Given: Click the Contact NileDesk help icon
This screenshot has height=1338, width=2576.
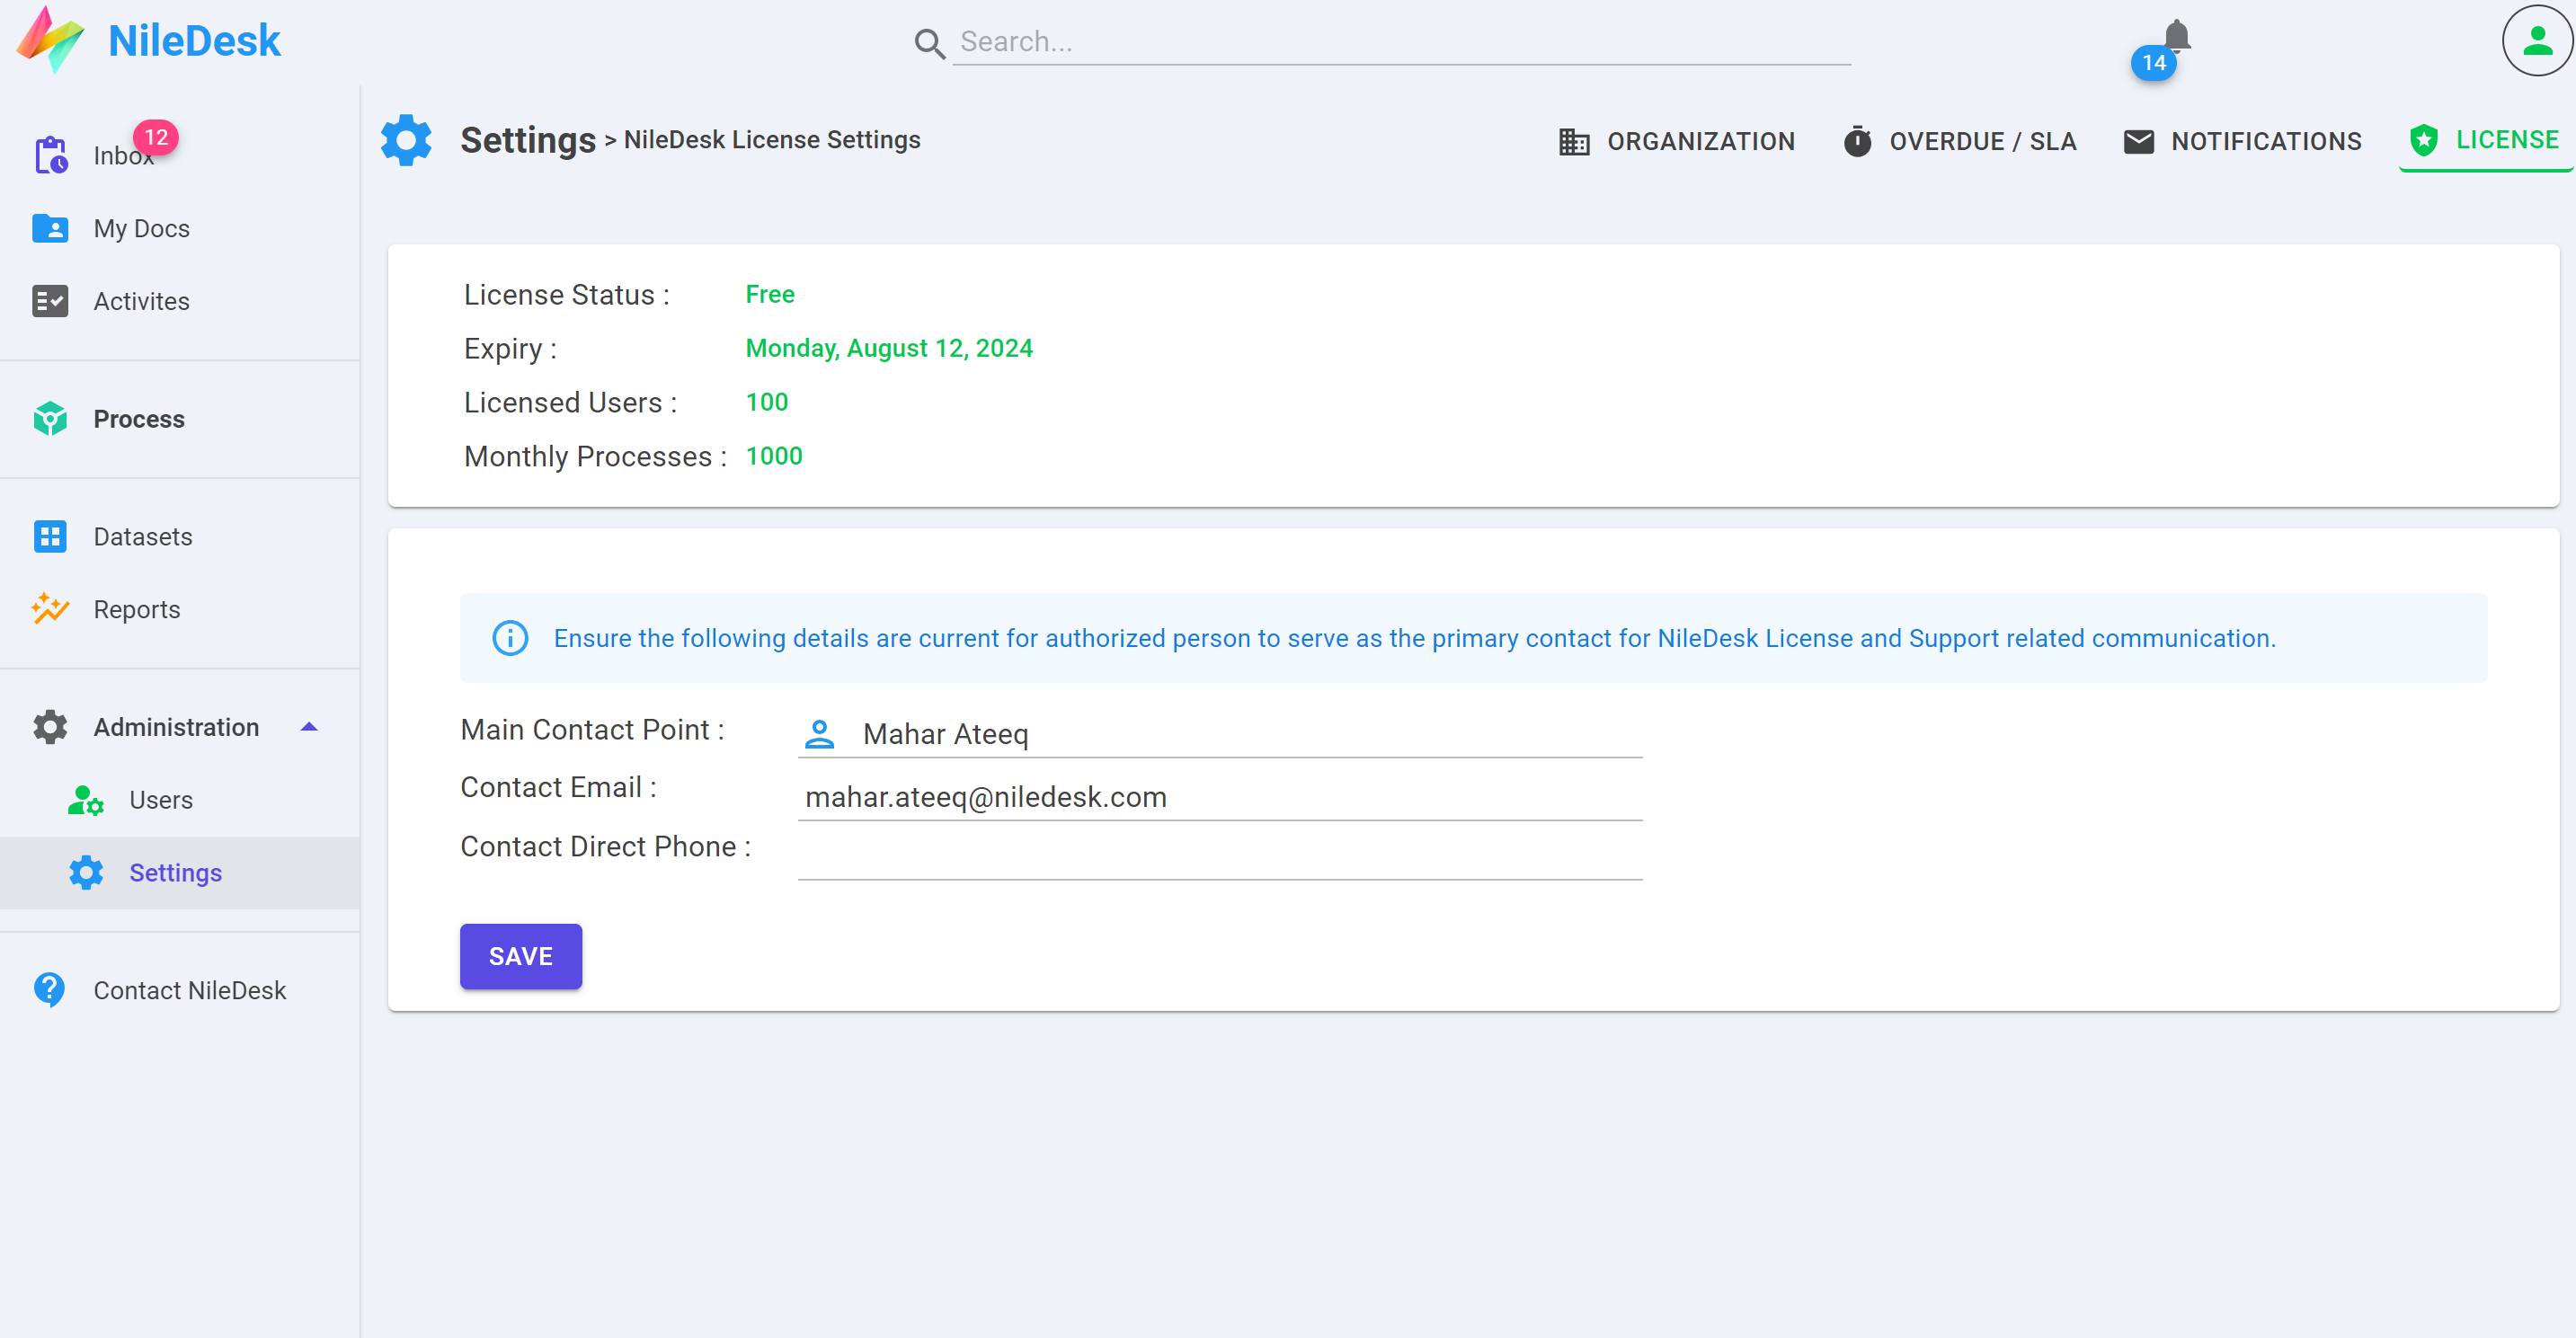Looking at the screenshot, I should (49, 990).
